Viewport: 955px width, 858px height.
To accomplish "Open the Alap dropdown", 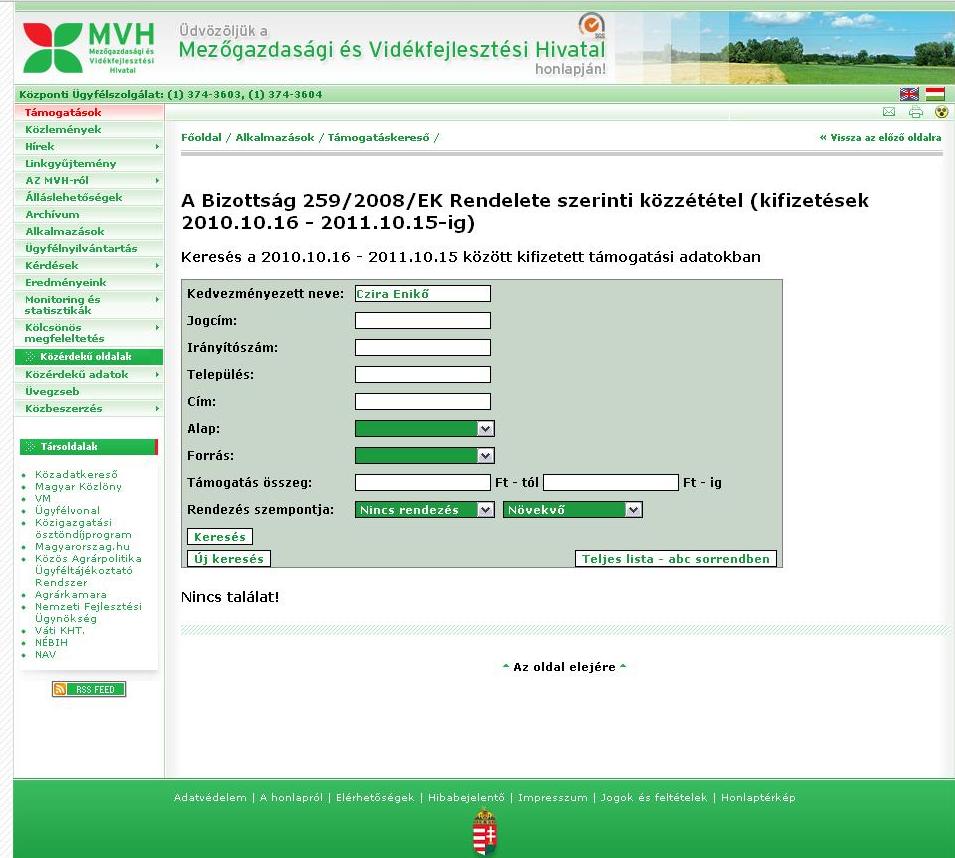I will pyautogui.click(x=425, y=429).
